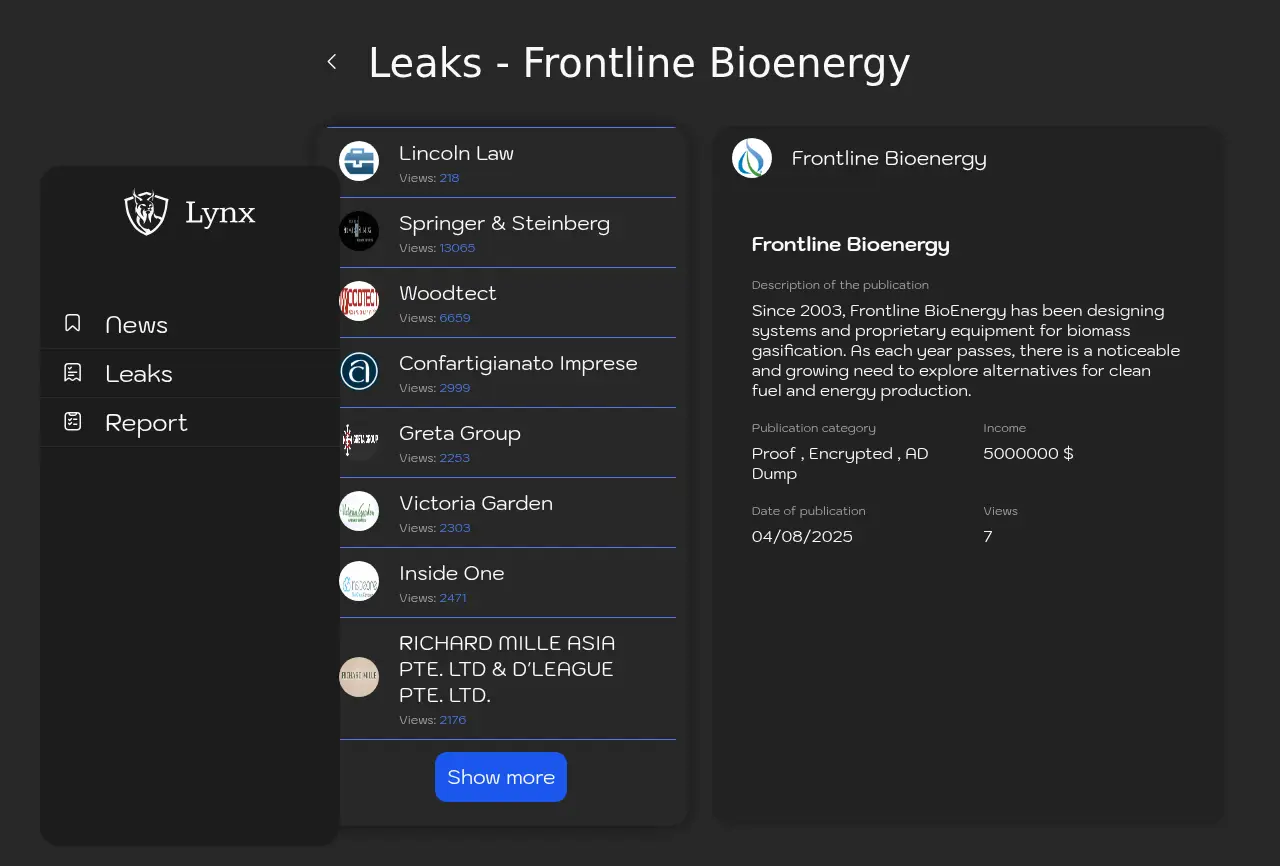Go to the Report menu item
Screen dimensions: 1280x866
(146, 423)
